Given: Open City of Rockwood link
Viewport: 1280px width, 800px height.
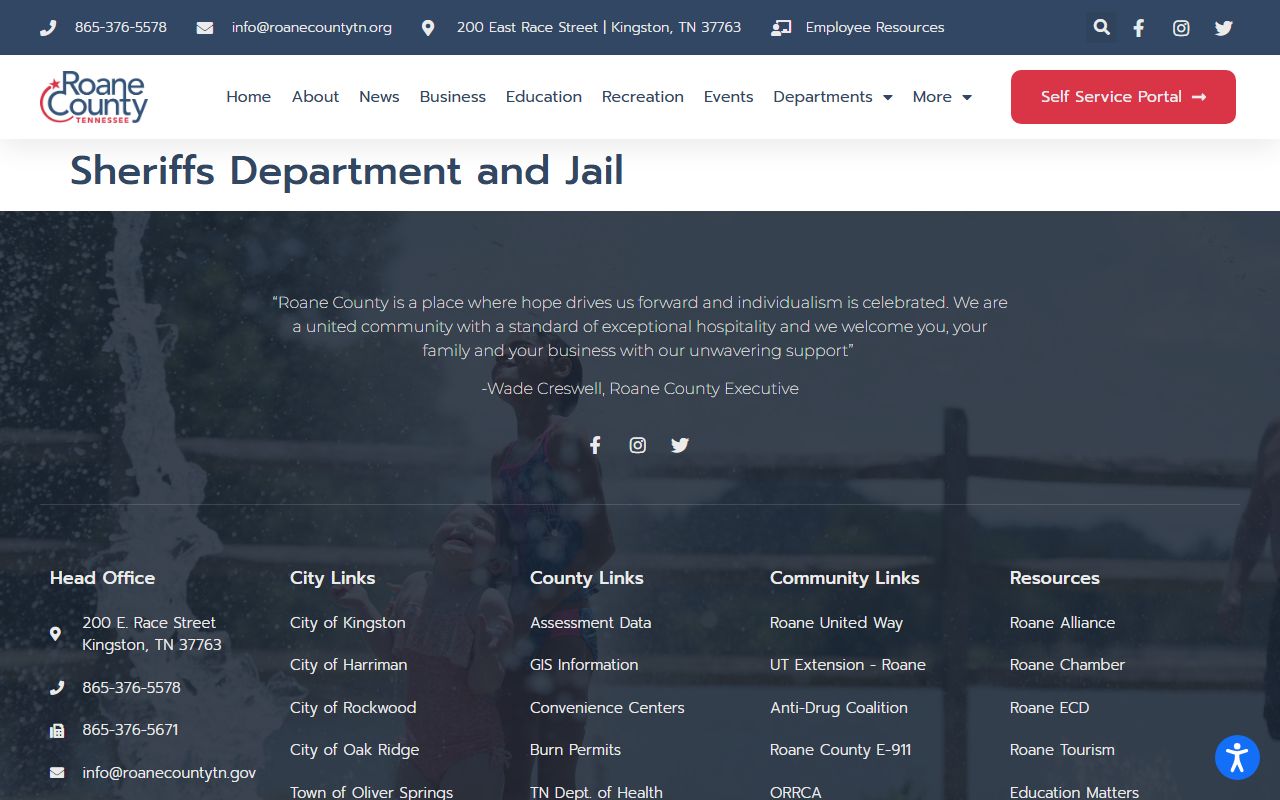Looking at the screenshot, I should click(353, 707).
